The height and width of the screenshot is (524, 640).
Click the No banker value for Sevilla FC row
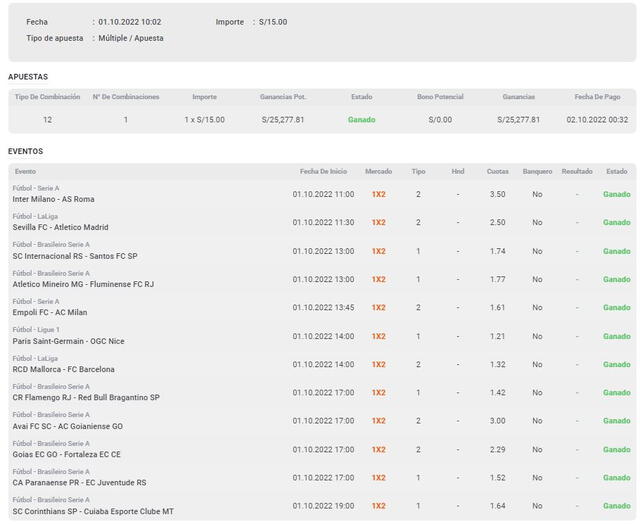coord(537,222)
